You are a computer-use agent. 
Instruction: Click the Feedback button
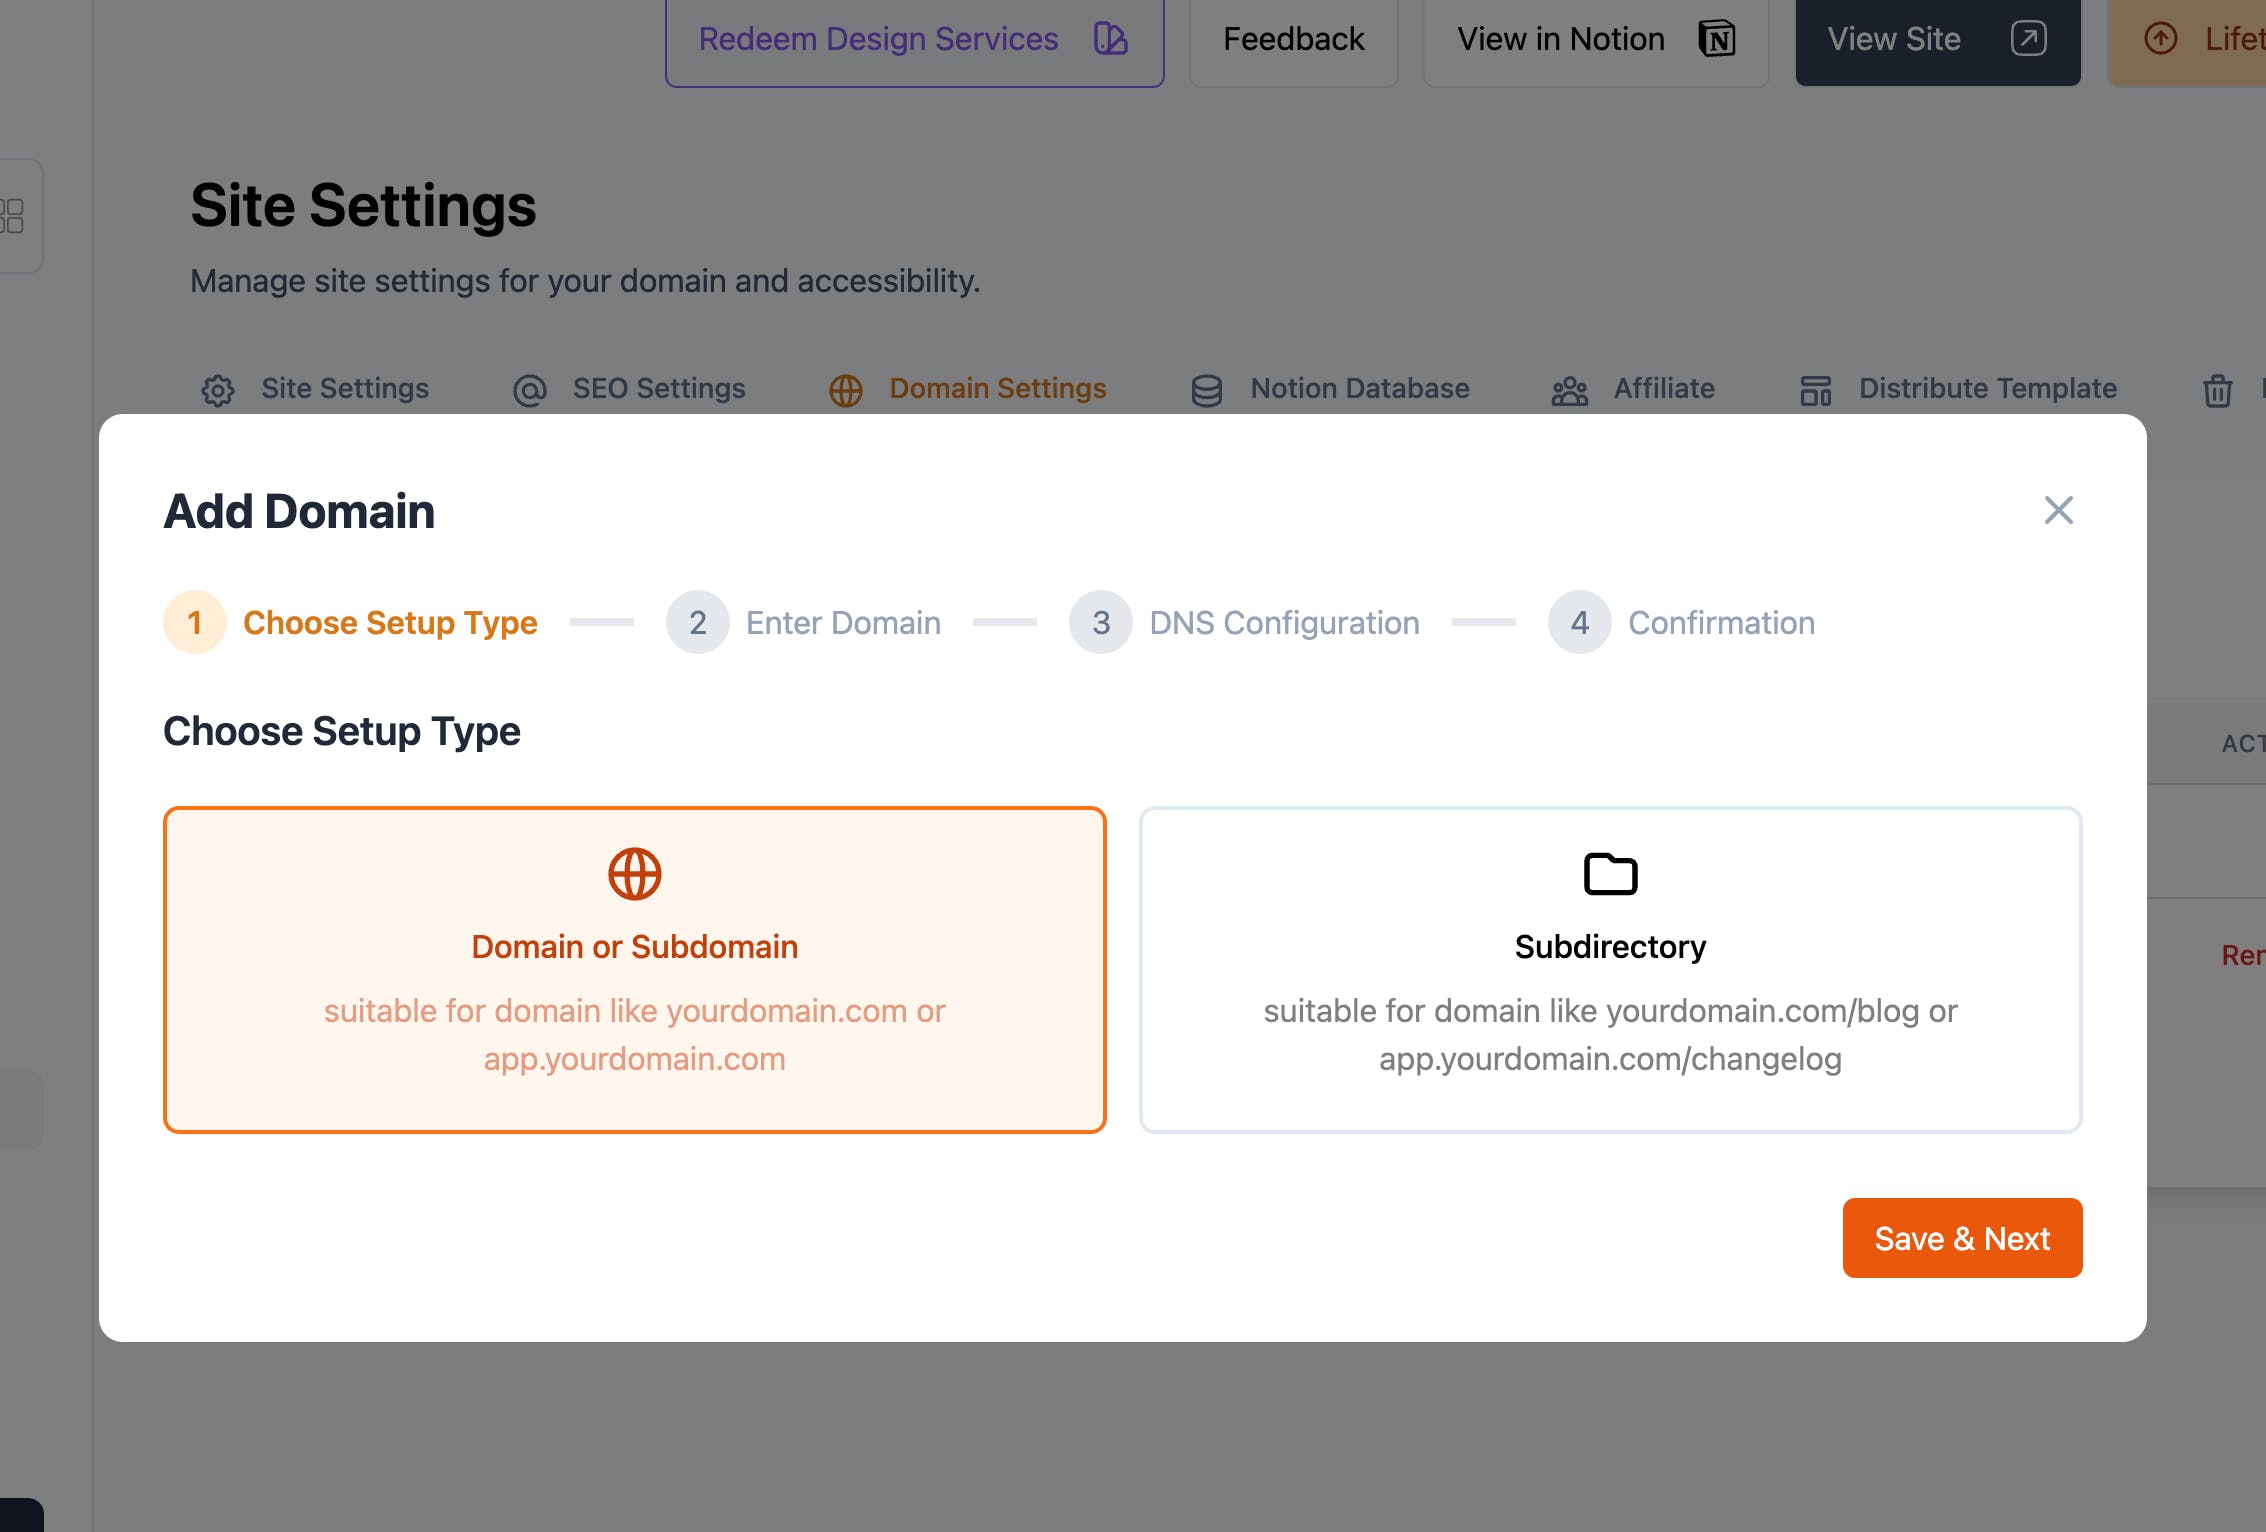pyautogui.click(x=1293, y=39)
